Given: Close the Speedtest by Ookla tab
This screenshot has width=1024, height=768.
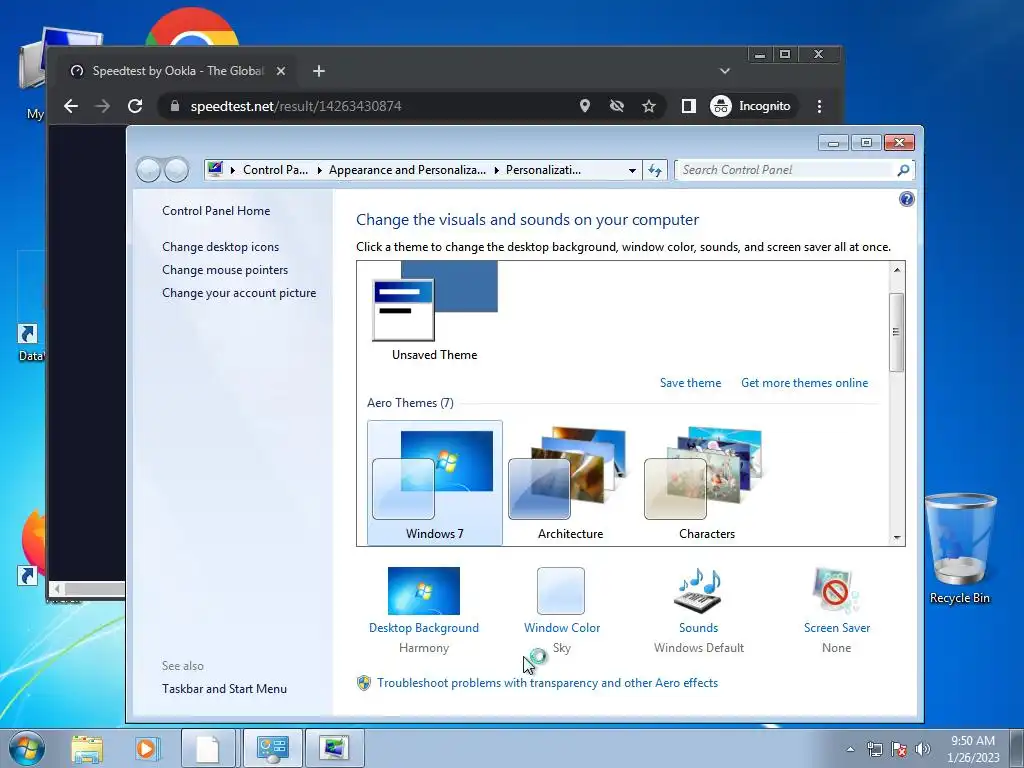Looking at the screenshot, I should point(281,71).
